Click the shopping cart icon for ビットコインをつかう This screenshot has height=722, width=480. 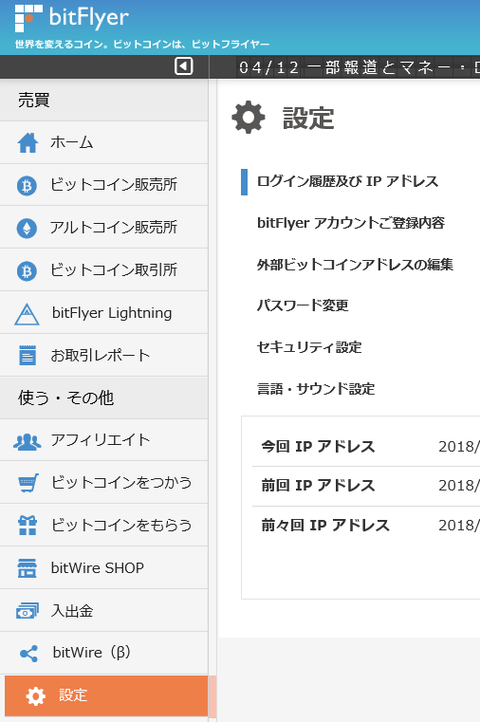28,483
